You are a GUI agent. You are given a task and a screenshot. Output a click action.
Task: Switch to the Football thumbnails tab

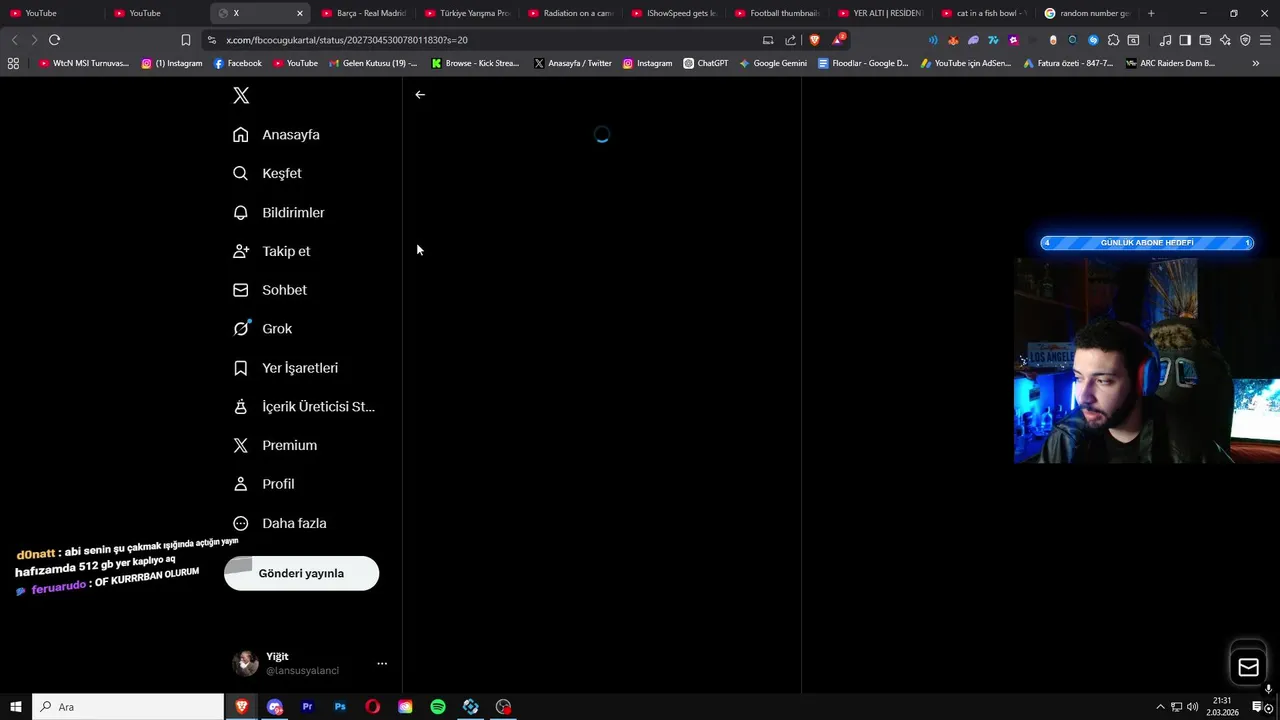777,13
